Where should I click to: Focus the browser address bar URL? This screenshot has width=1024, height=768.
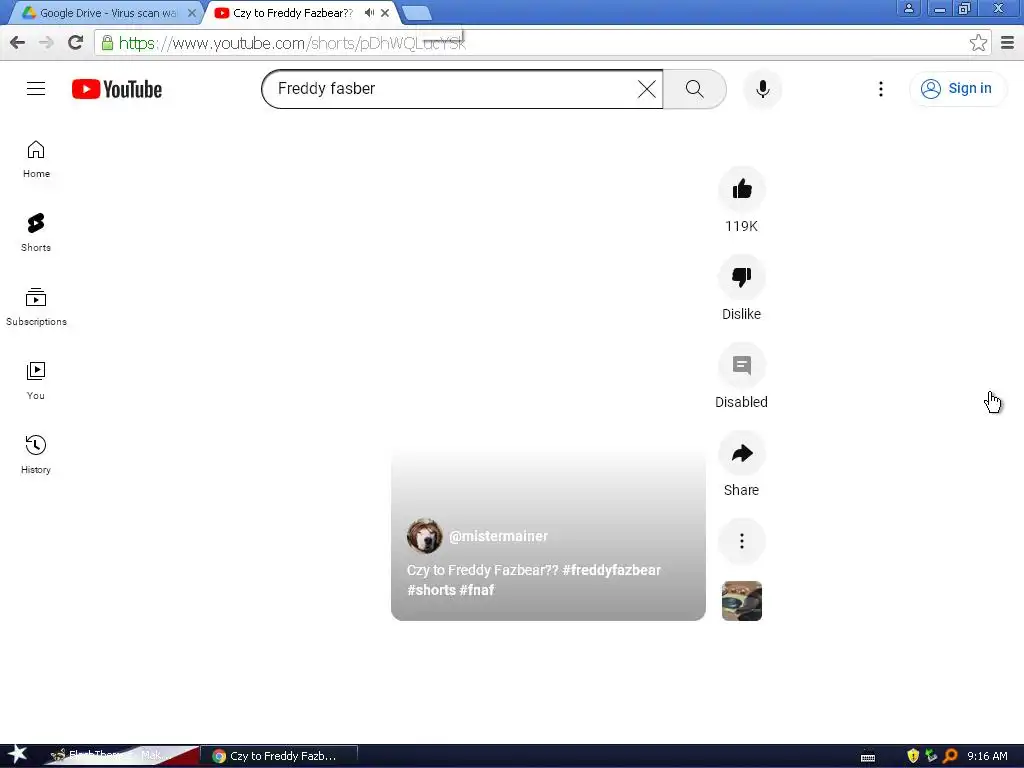pos(542,43)
